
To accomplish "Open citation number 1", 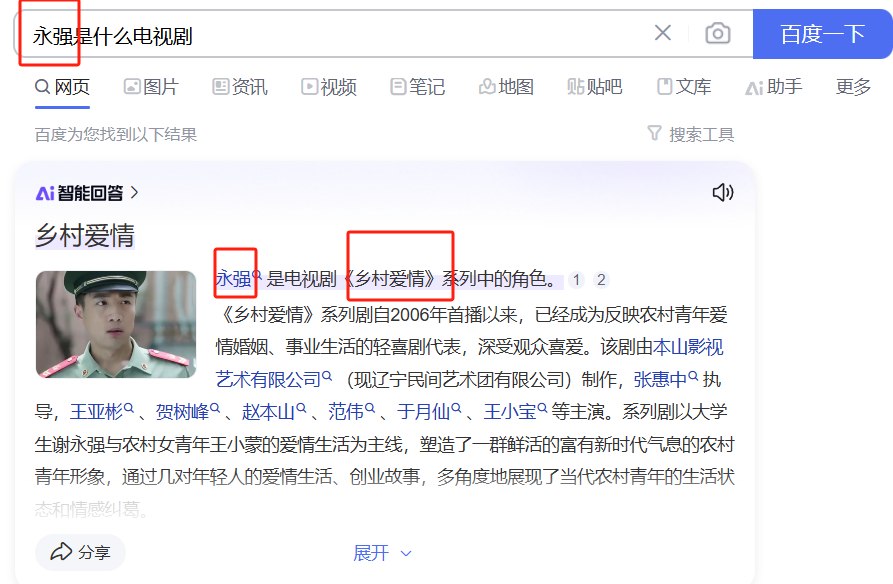I will click(576, 280).
